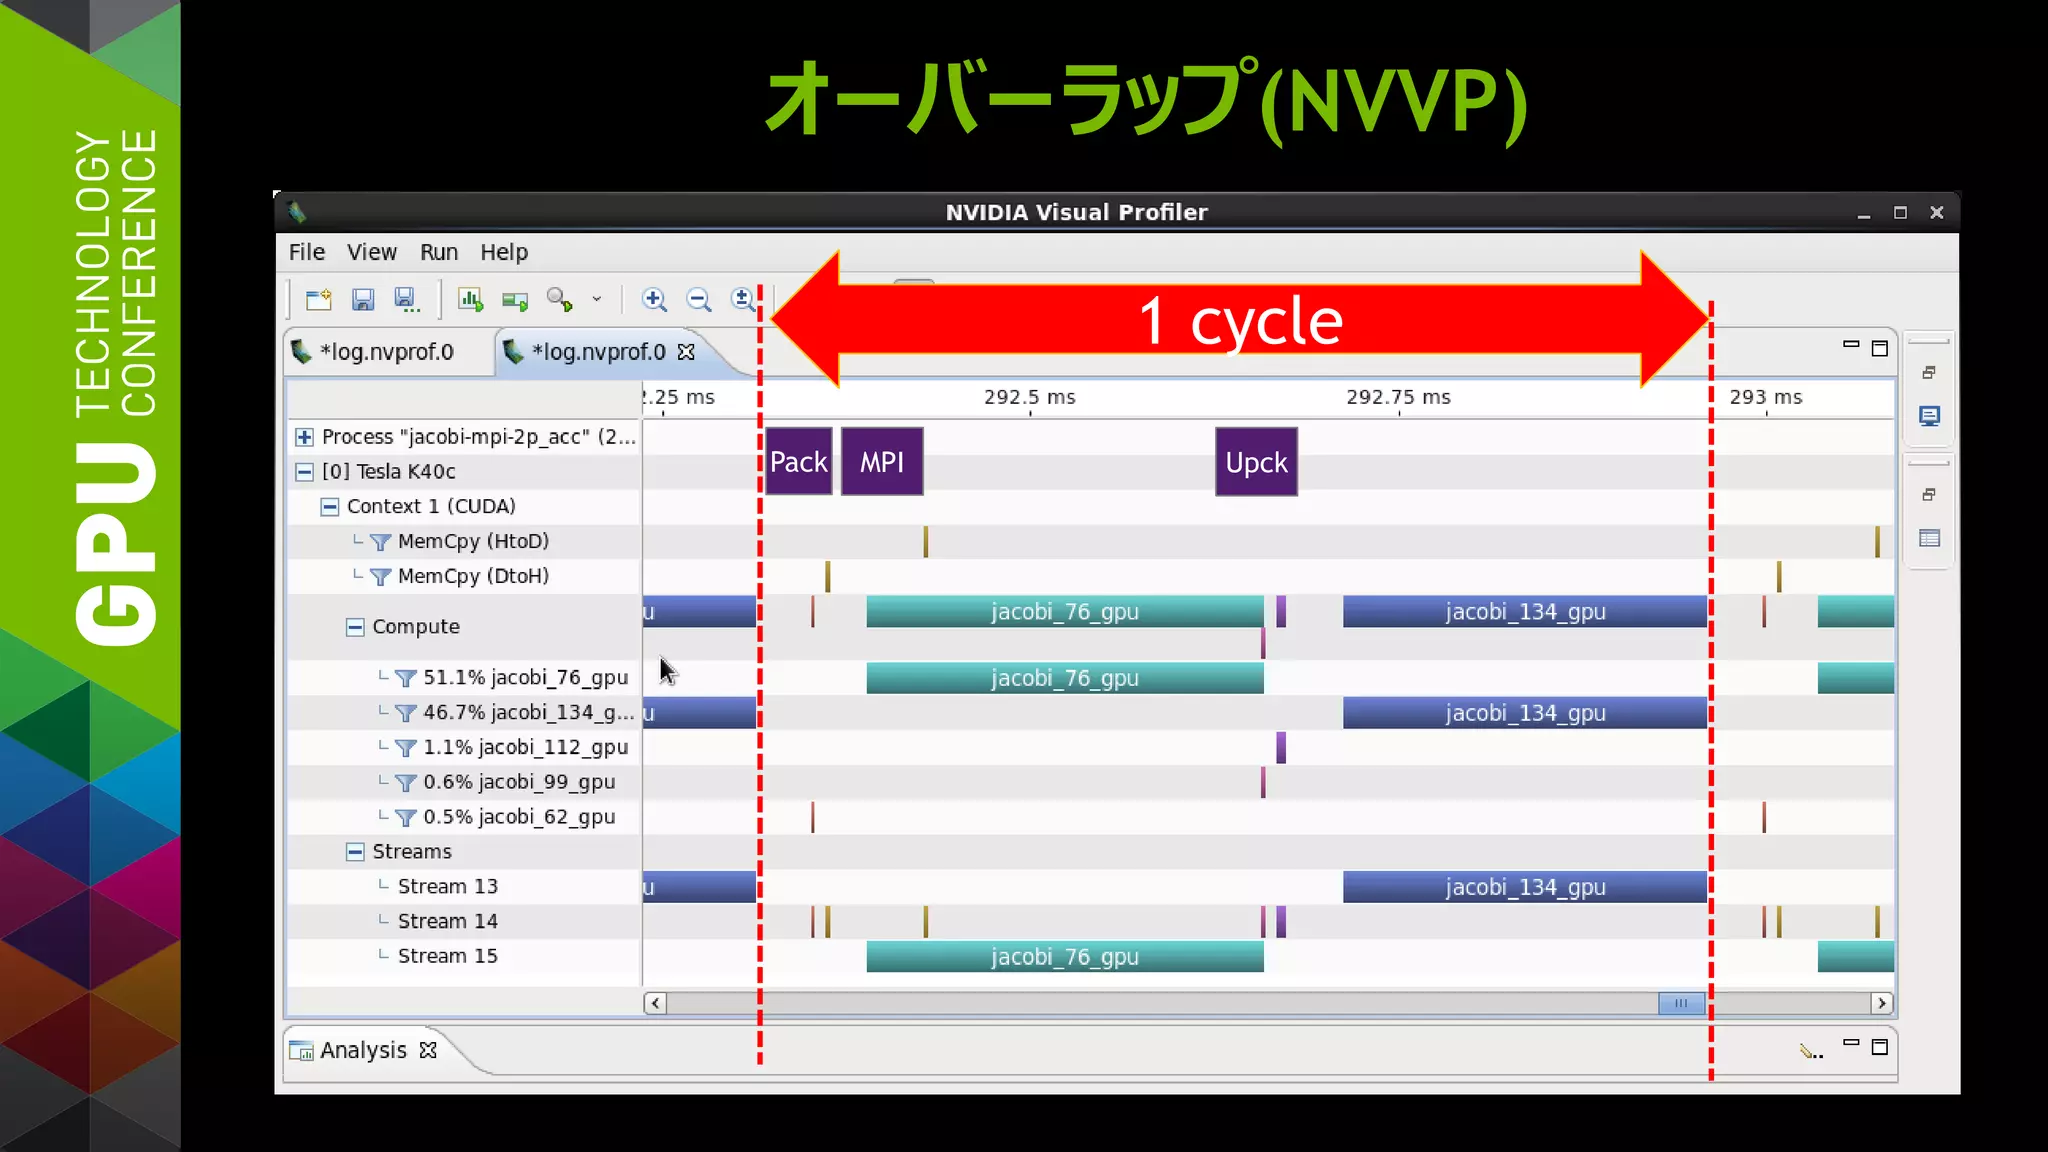Image resolution: width=2048 pixels, height=1152 pixels.
Task: Select jacobi_134_gpu block in the 46.7% row
Action: click(1525, 713)
